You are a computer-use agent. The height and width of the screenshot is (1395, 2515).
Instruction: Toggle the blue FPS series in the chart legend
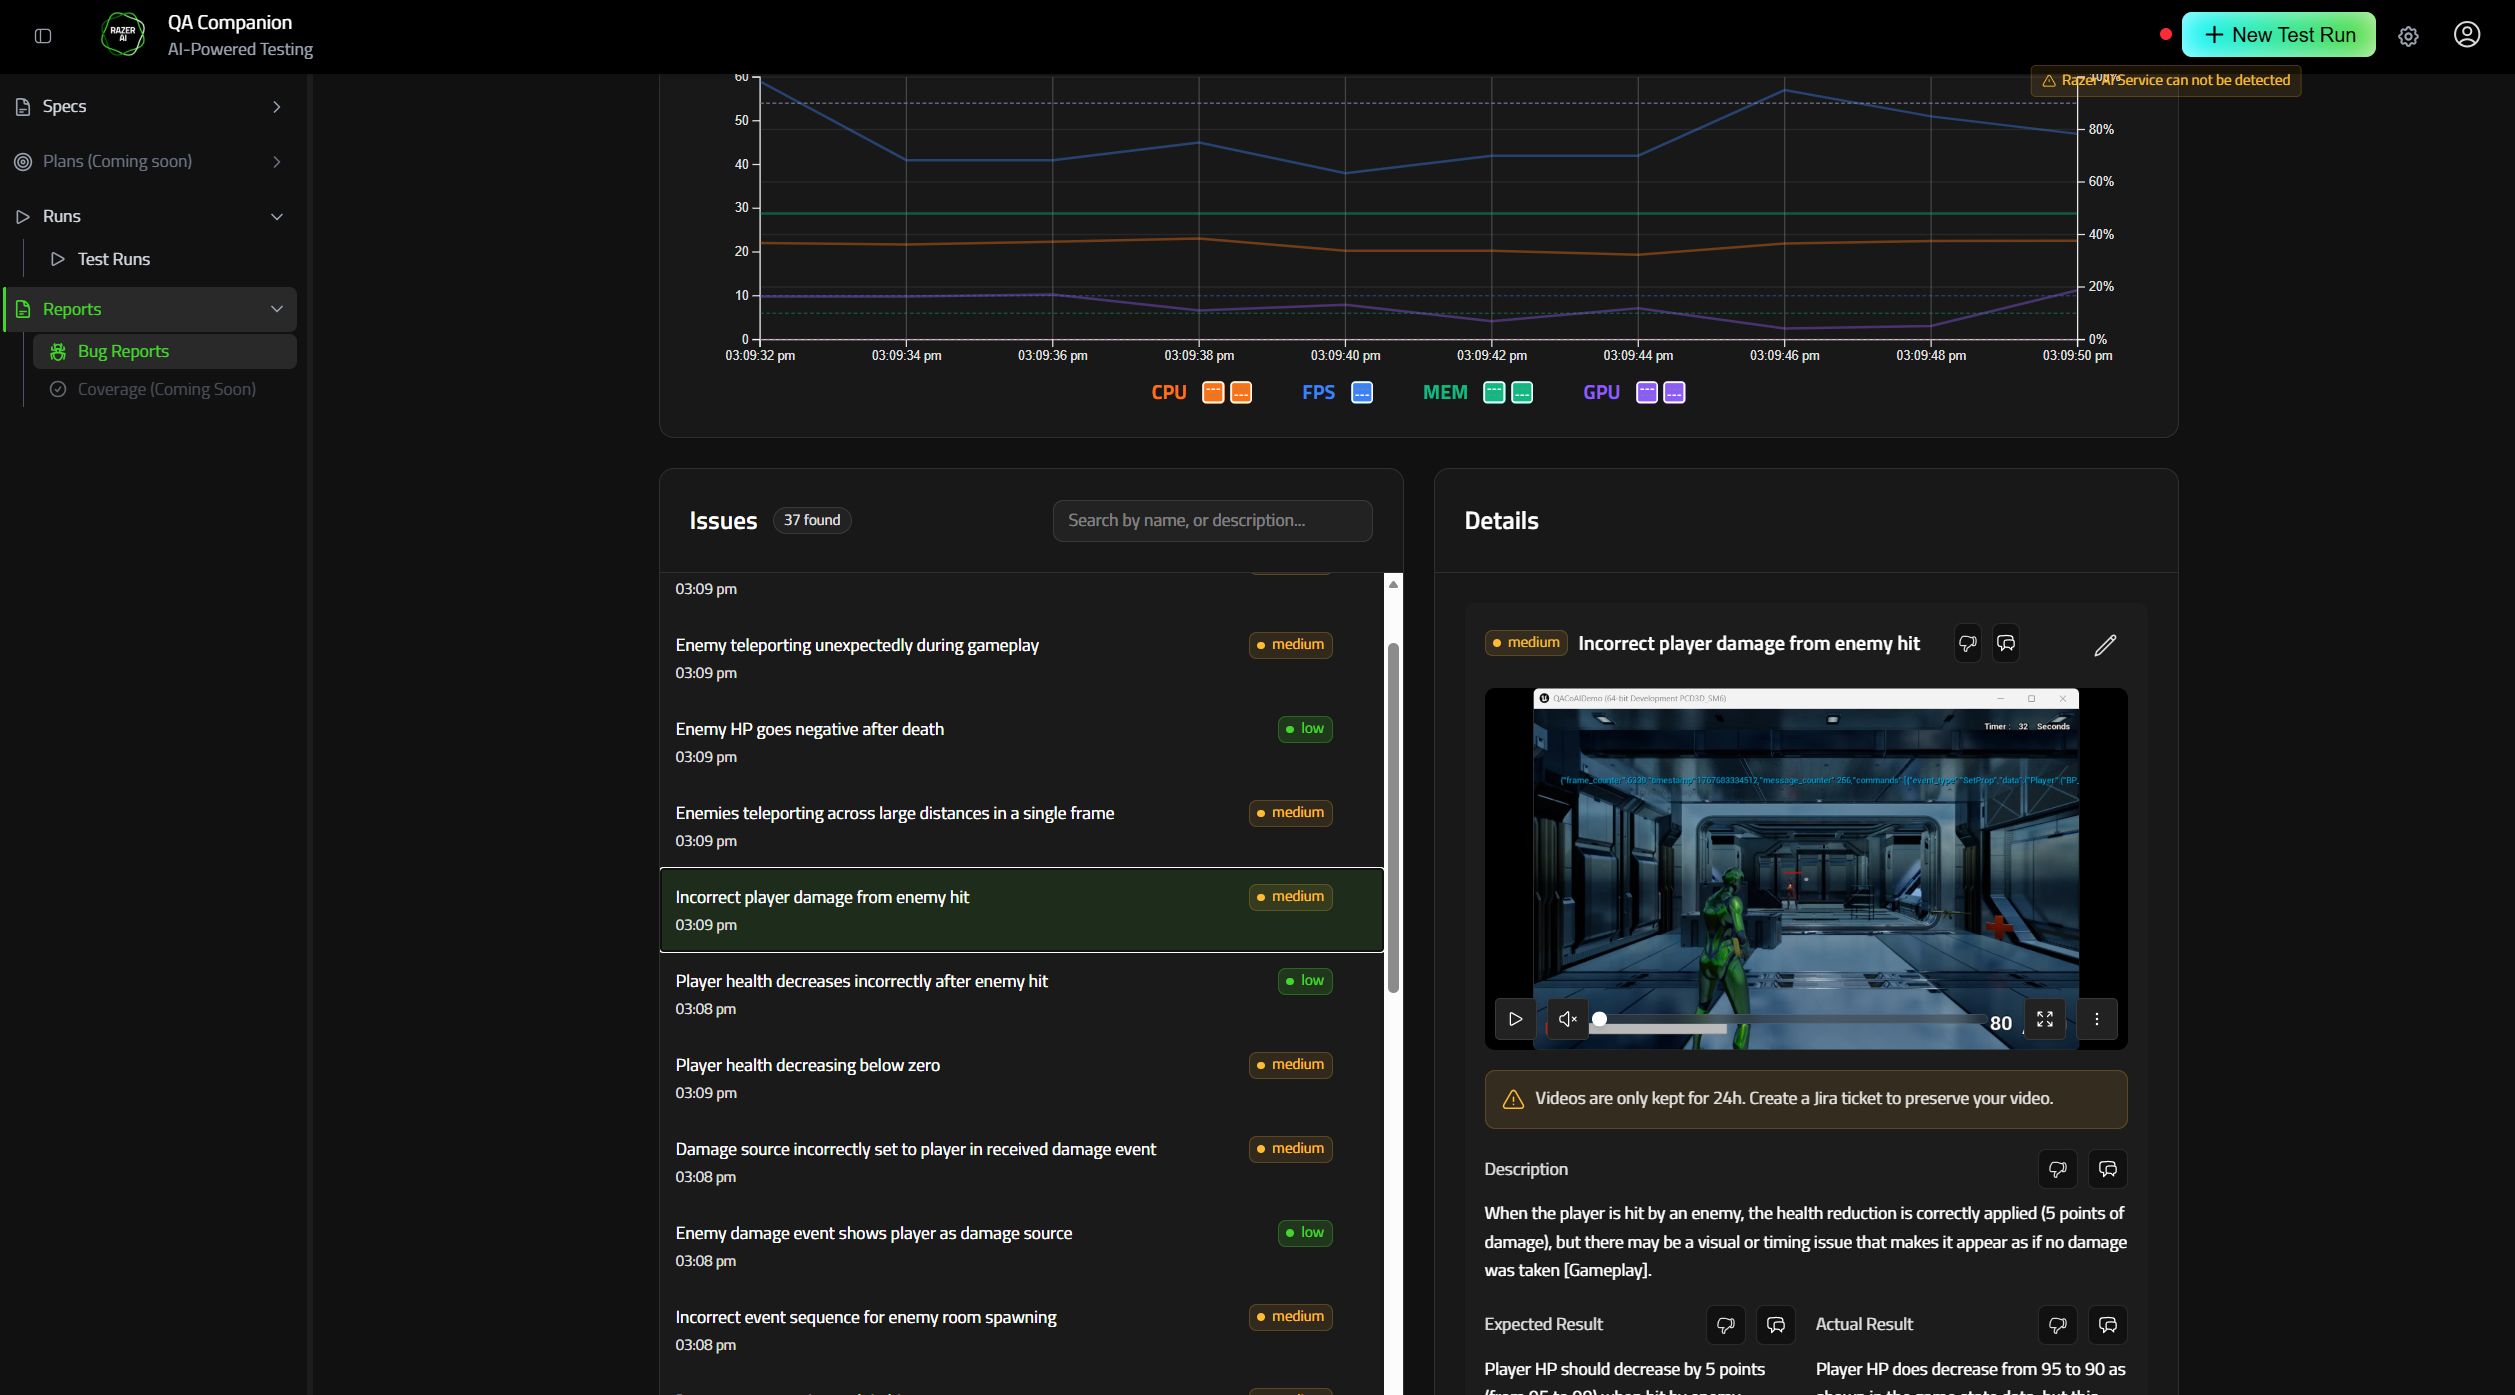pyautogui.click(x=1362, y=392)
